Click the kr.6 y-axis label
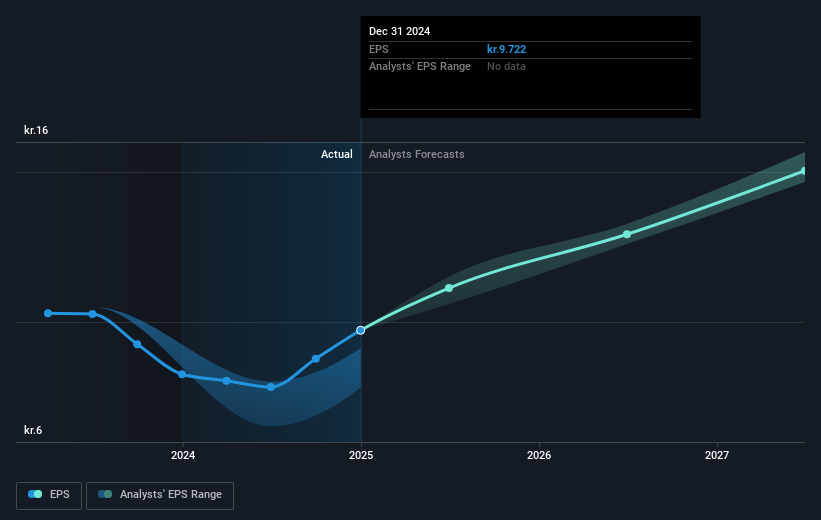This screenshot has height=520, width=821. click(x=33, y=430)
